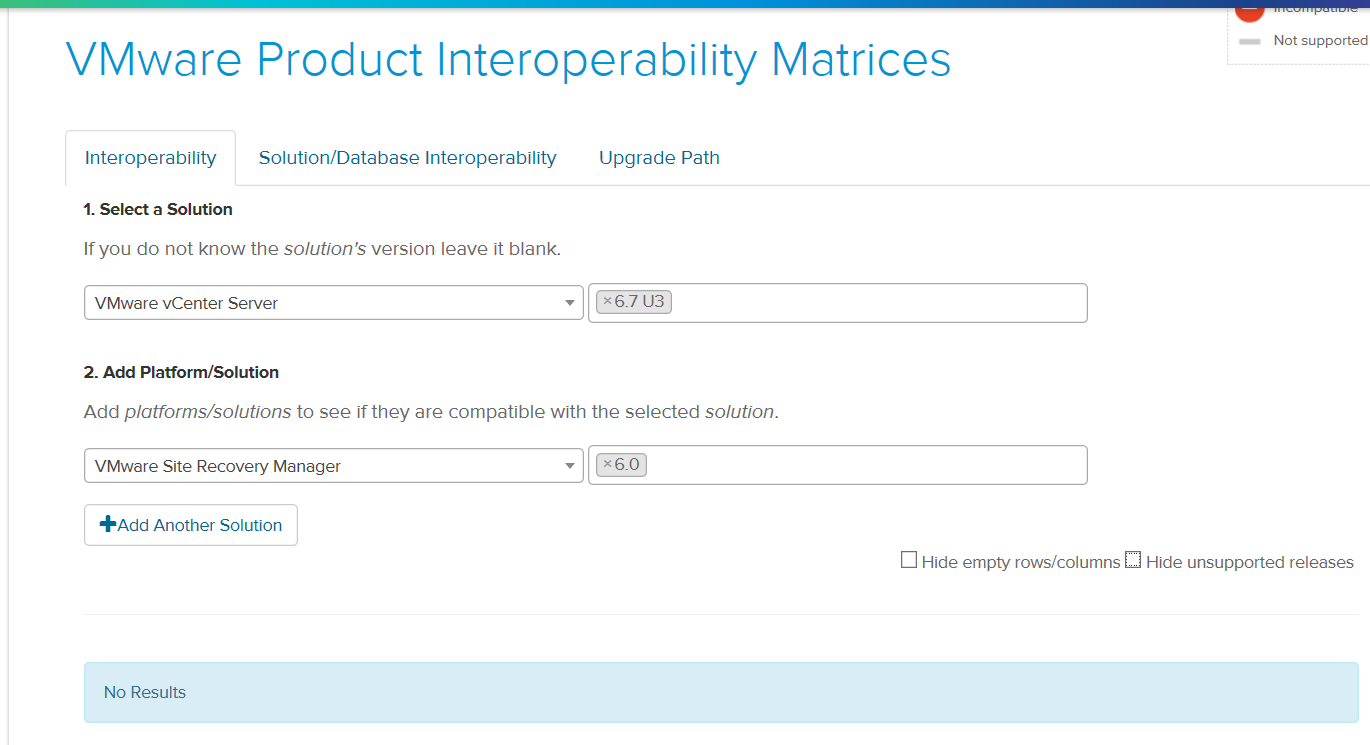This screenshot has width=1370, height=745.
Task: Click the vCenter Server dropdown arrow
Action: tap(570, 303)
